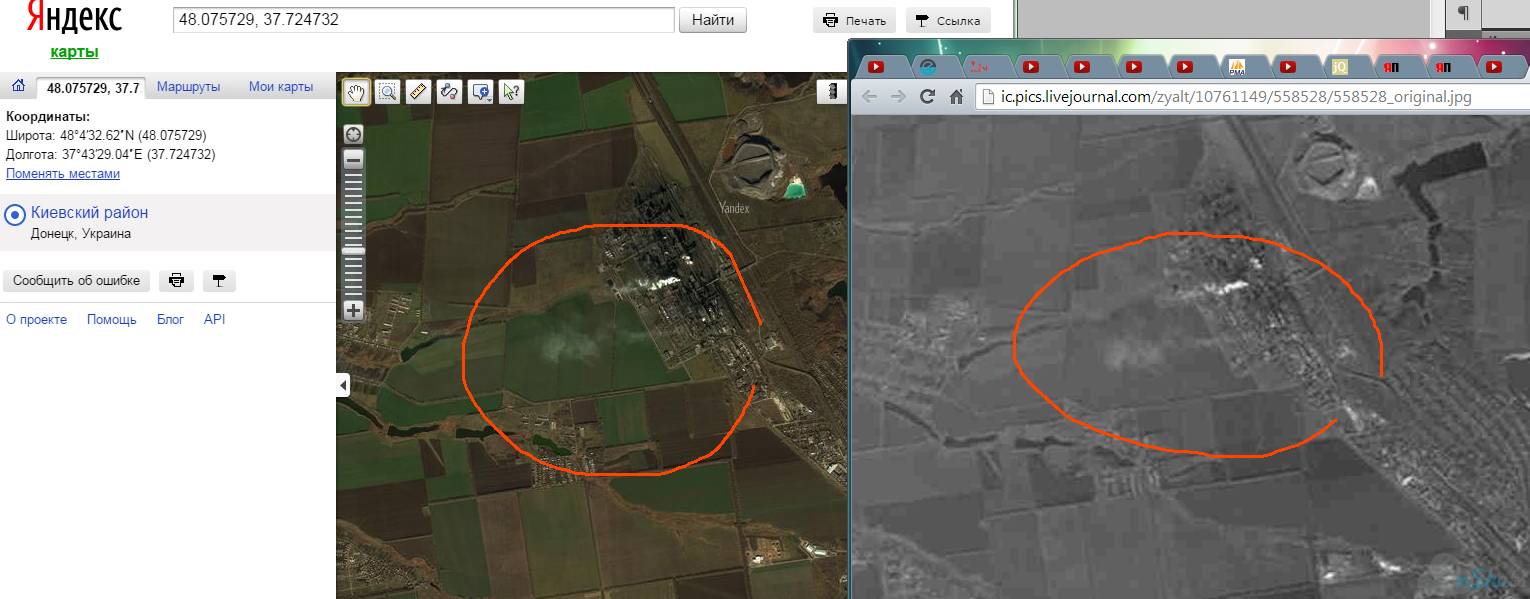The width and height of the screenshot is (1530, 599).
Task: Click the Долгота 37°43'29.04"E text
Action: [110, 154]
